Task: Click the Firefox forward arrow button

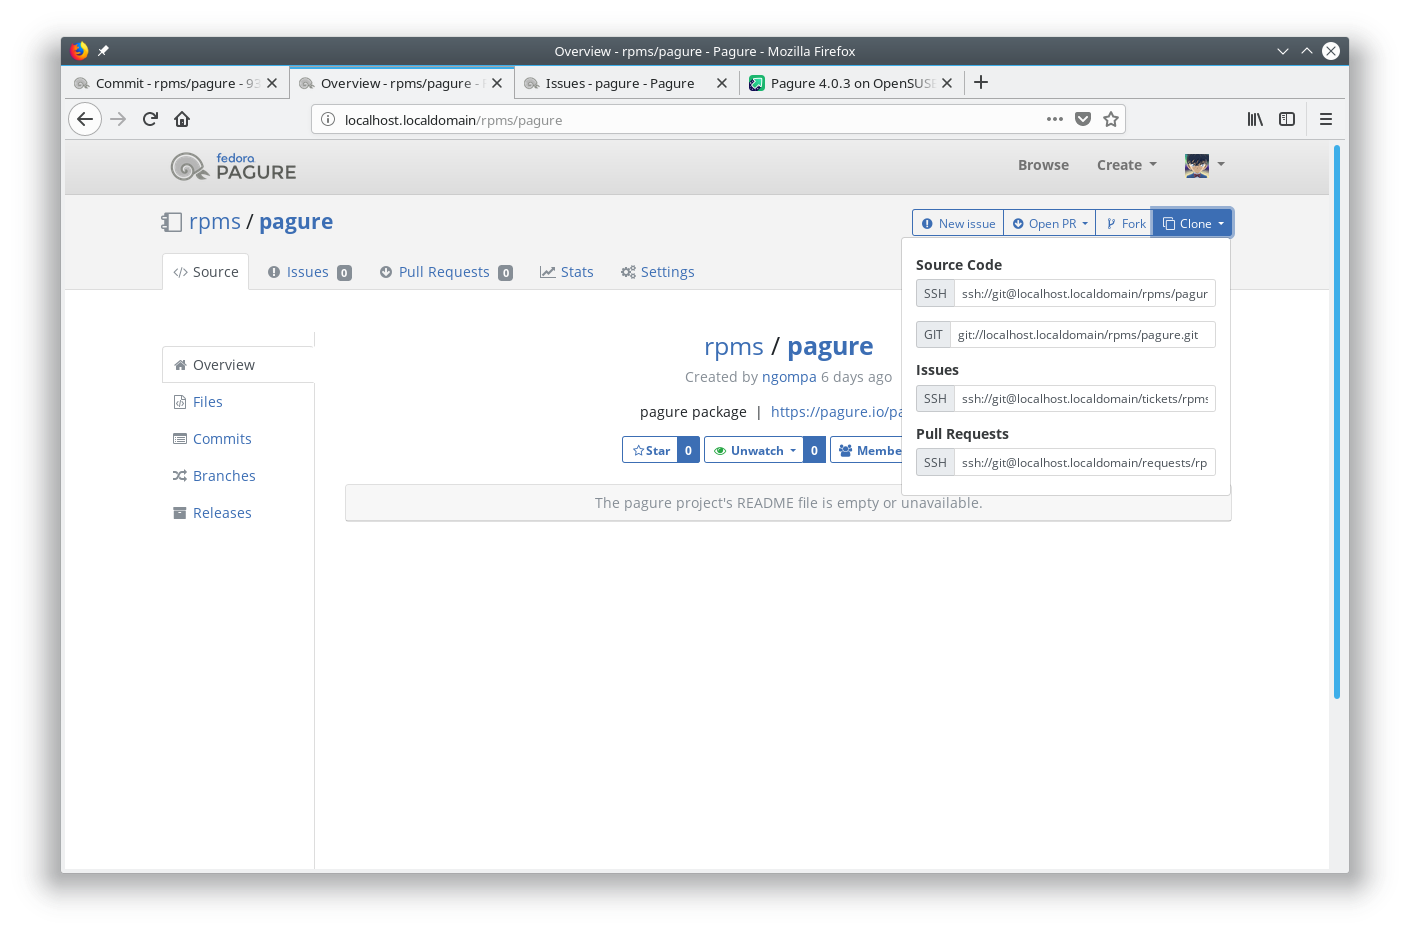Action: [x=118, y=119]
